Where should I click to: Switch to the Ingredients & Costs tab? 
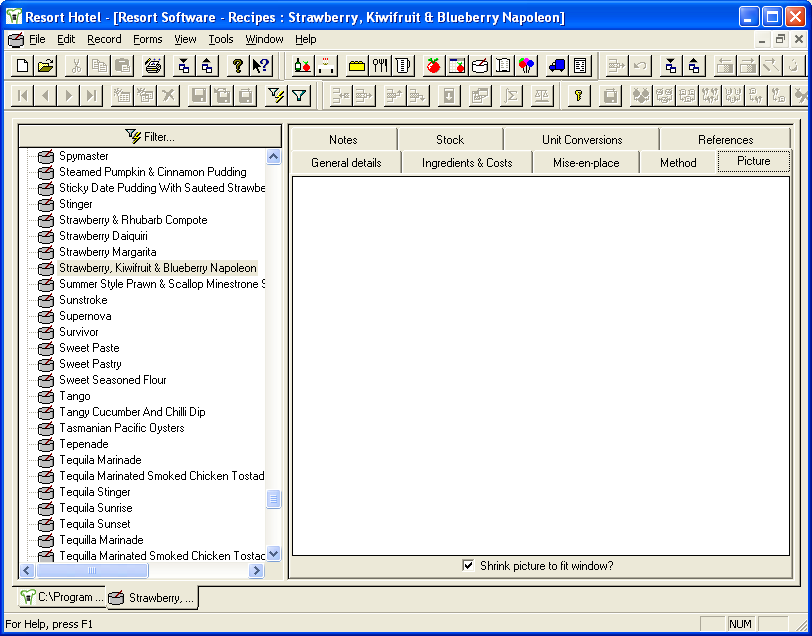point(467,163)
